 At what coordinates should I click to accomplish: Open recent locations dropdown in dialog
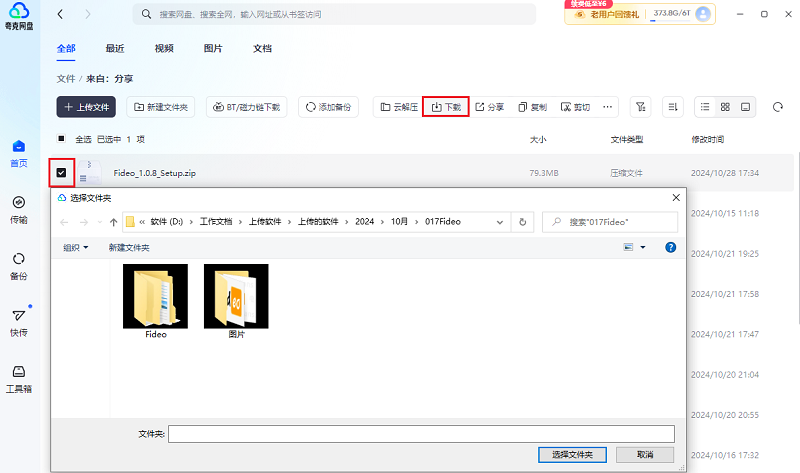pyautogui.click(x=99, y=222)
